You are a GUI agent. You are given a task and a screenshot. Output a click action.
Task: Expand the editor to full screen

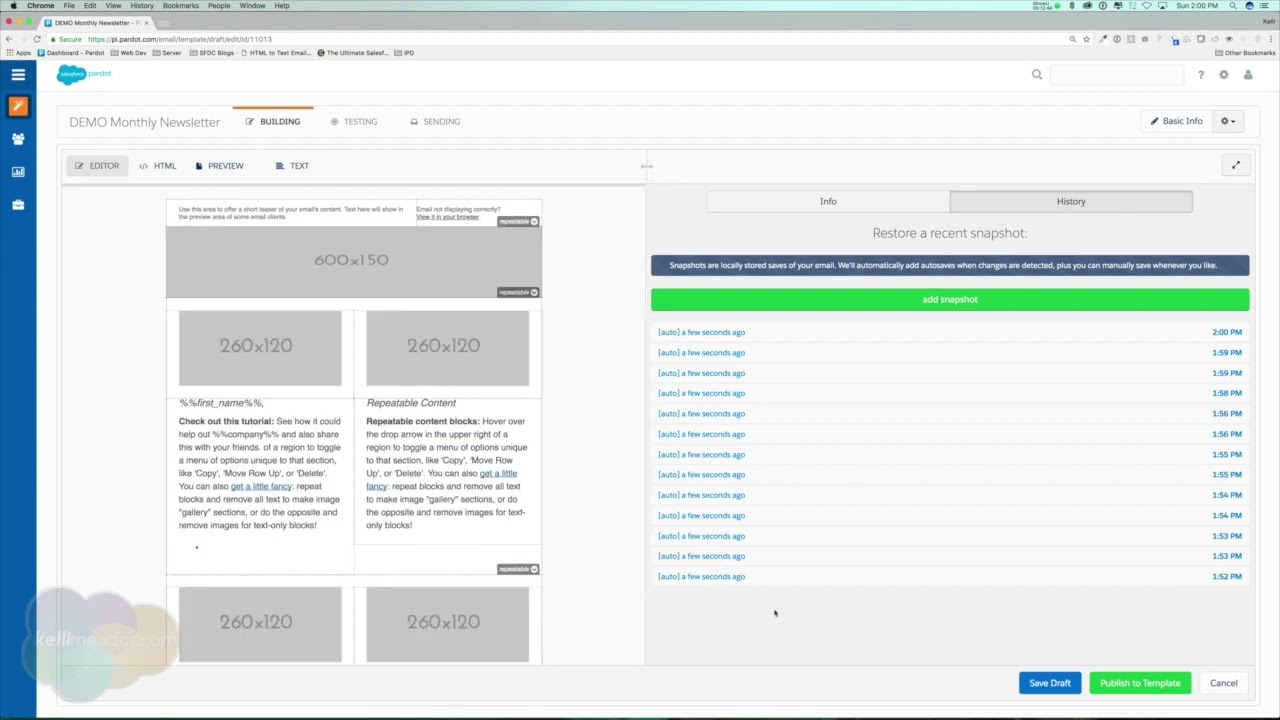(x=1235, y=166)
